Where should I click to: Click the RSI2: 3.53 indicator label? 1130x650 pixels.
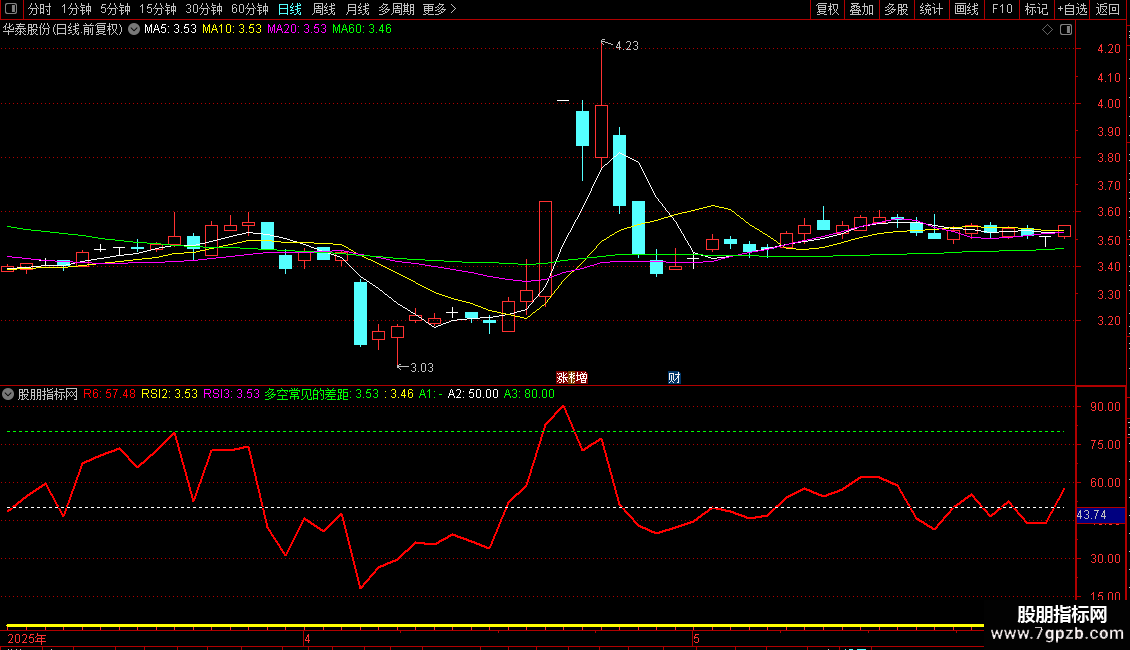[169, 394]
